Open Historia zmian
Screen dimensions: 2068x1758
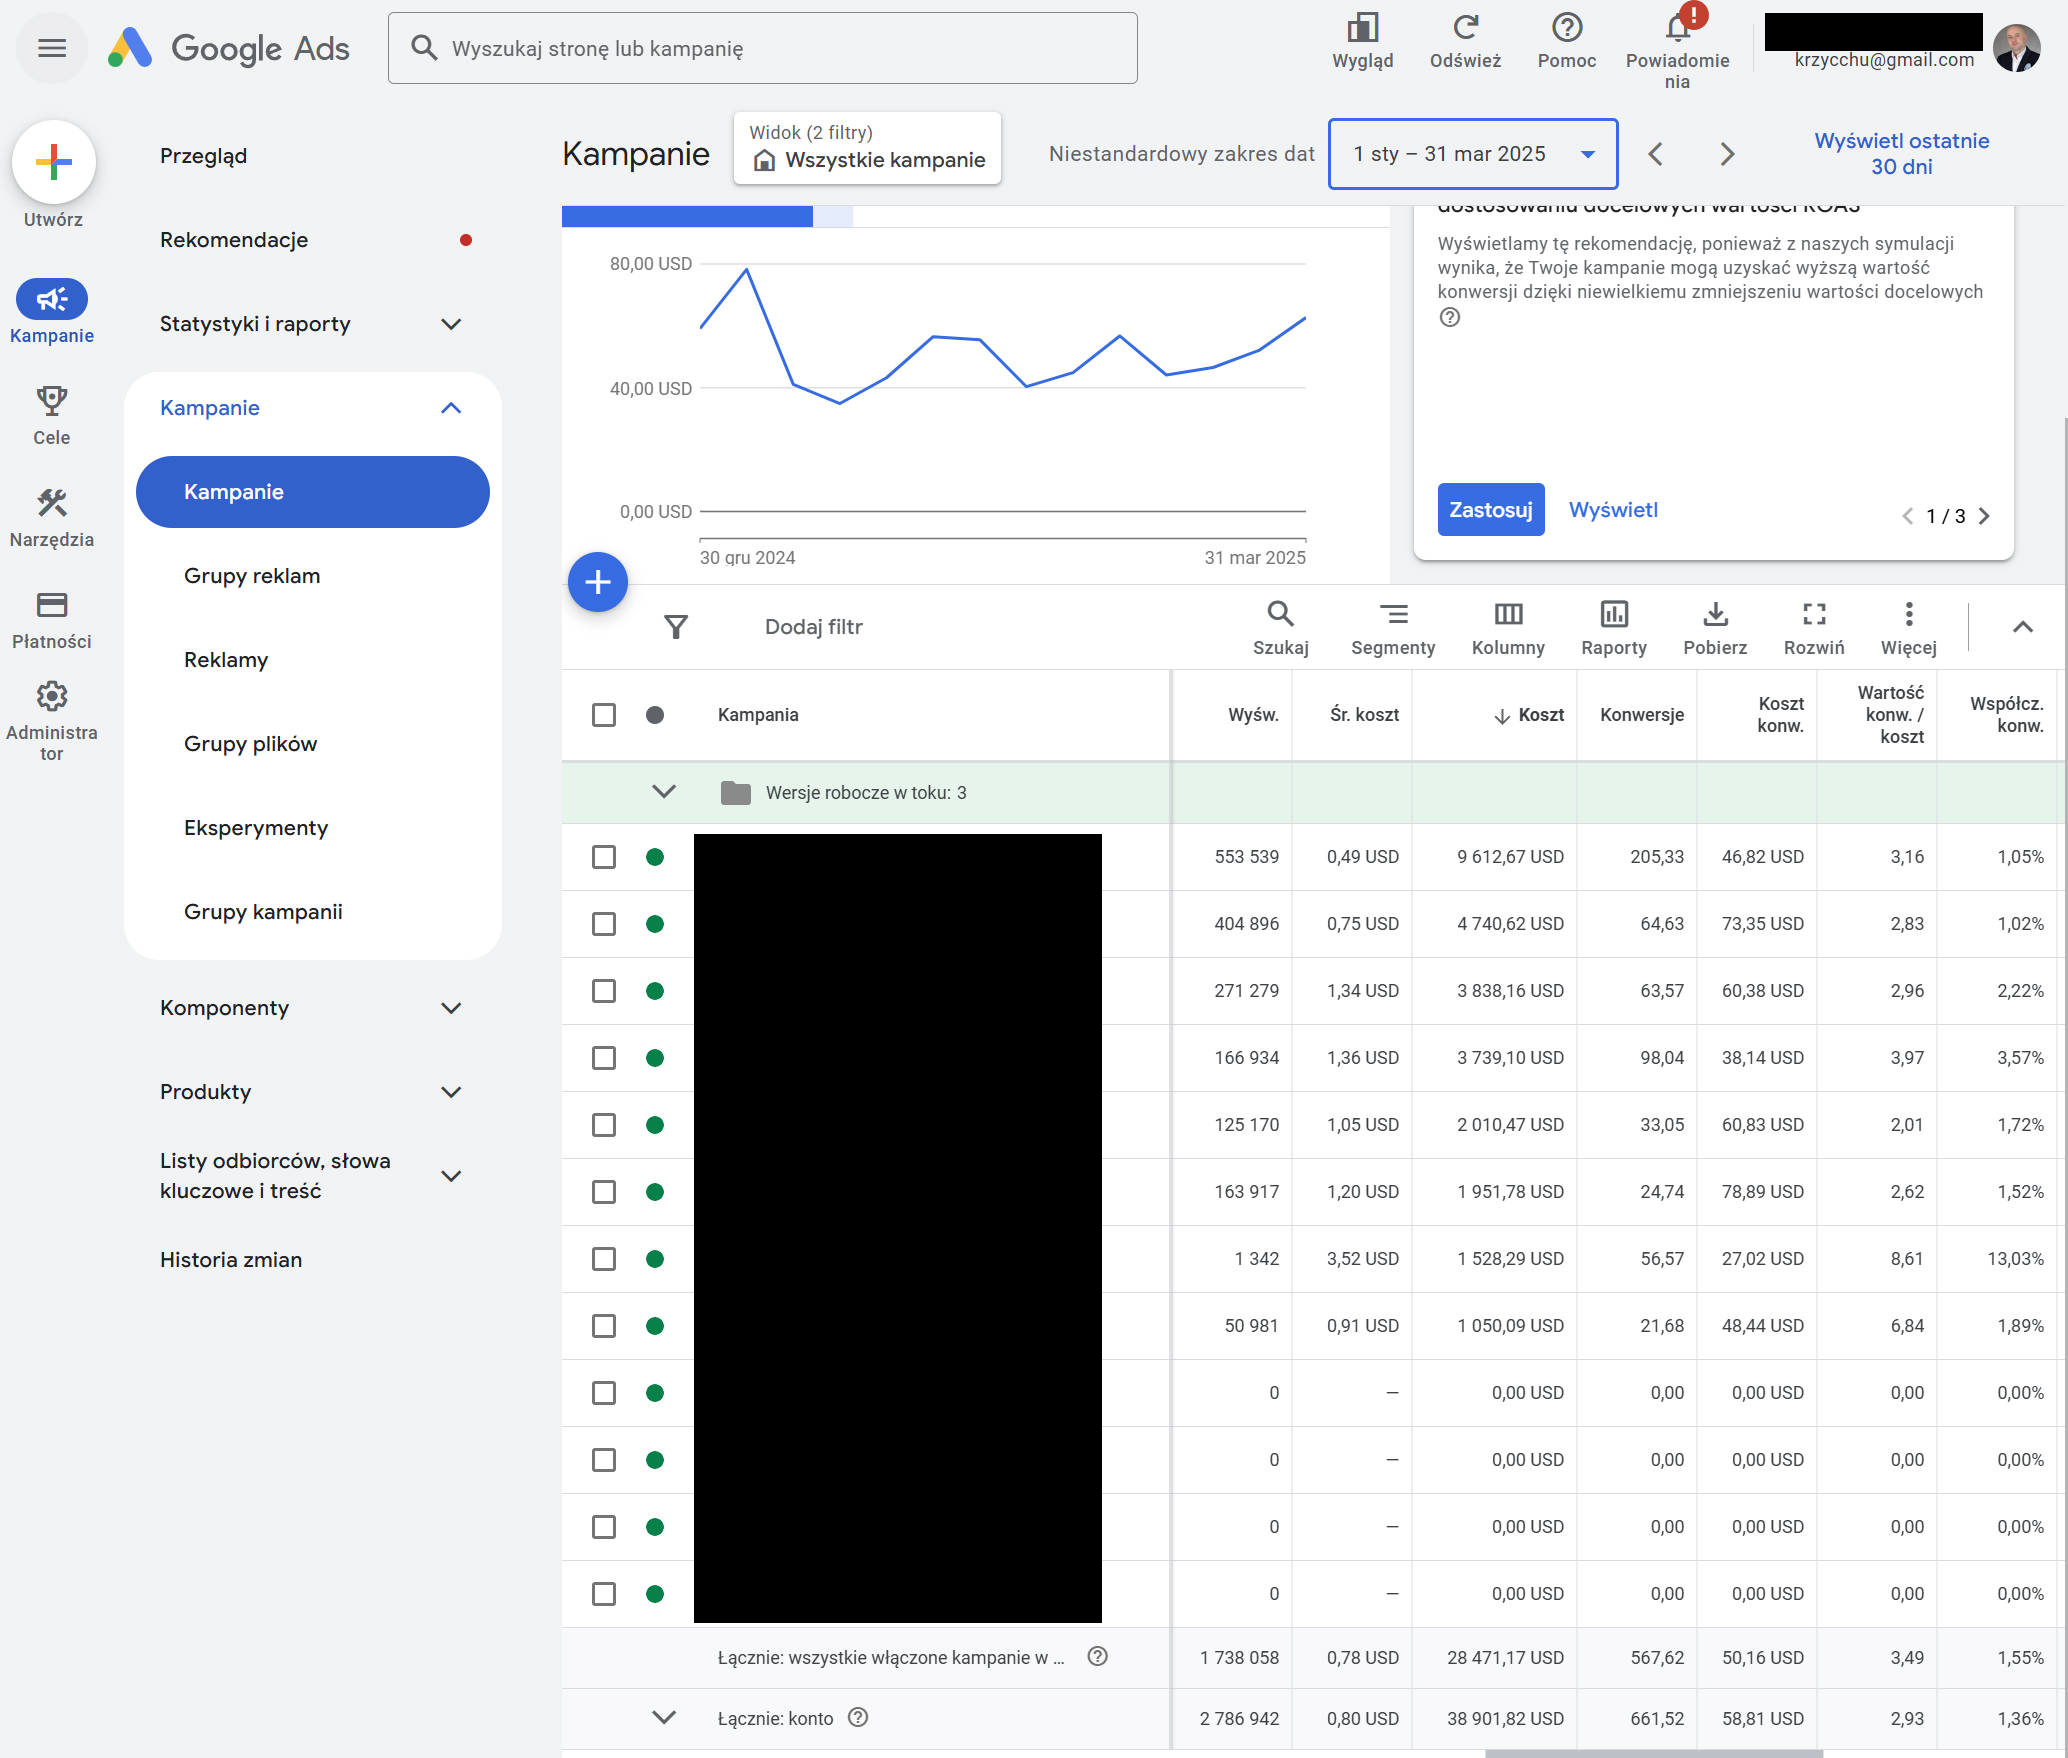[x=231, y=1260]
